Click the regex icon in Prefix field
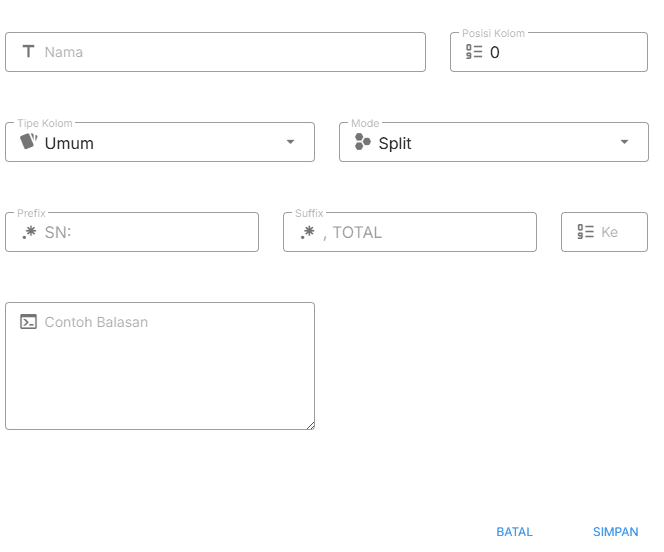 [29, 232]
